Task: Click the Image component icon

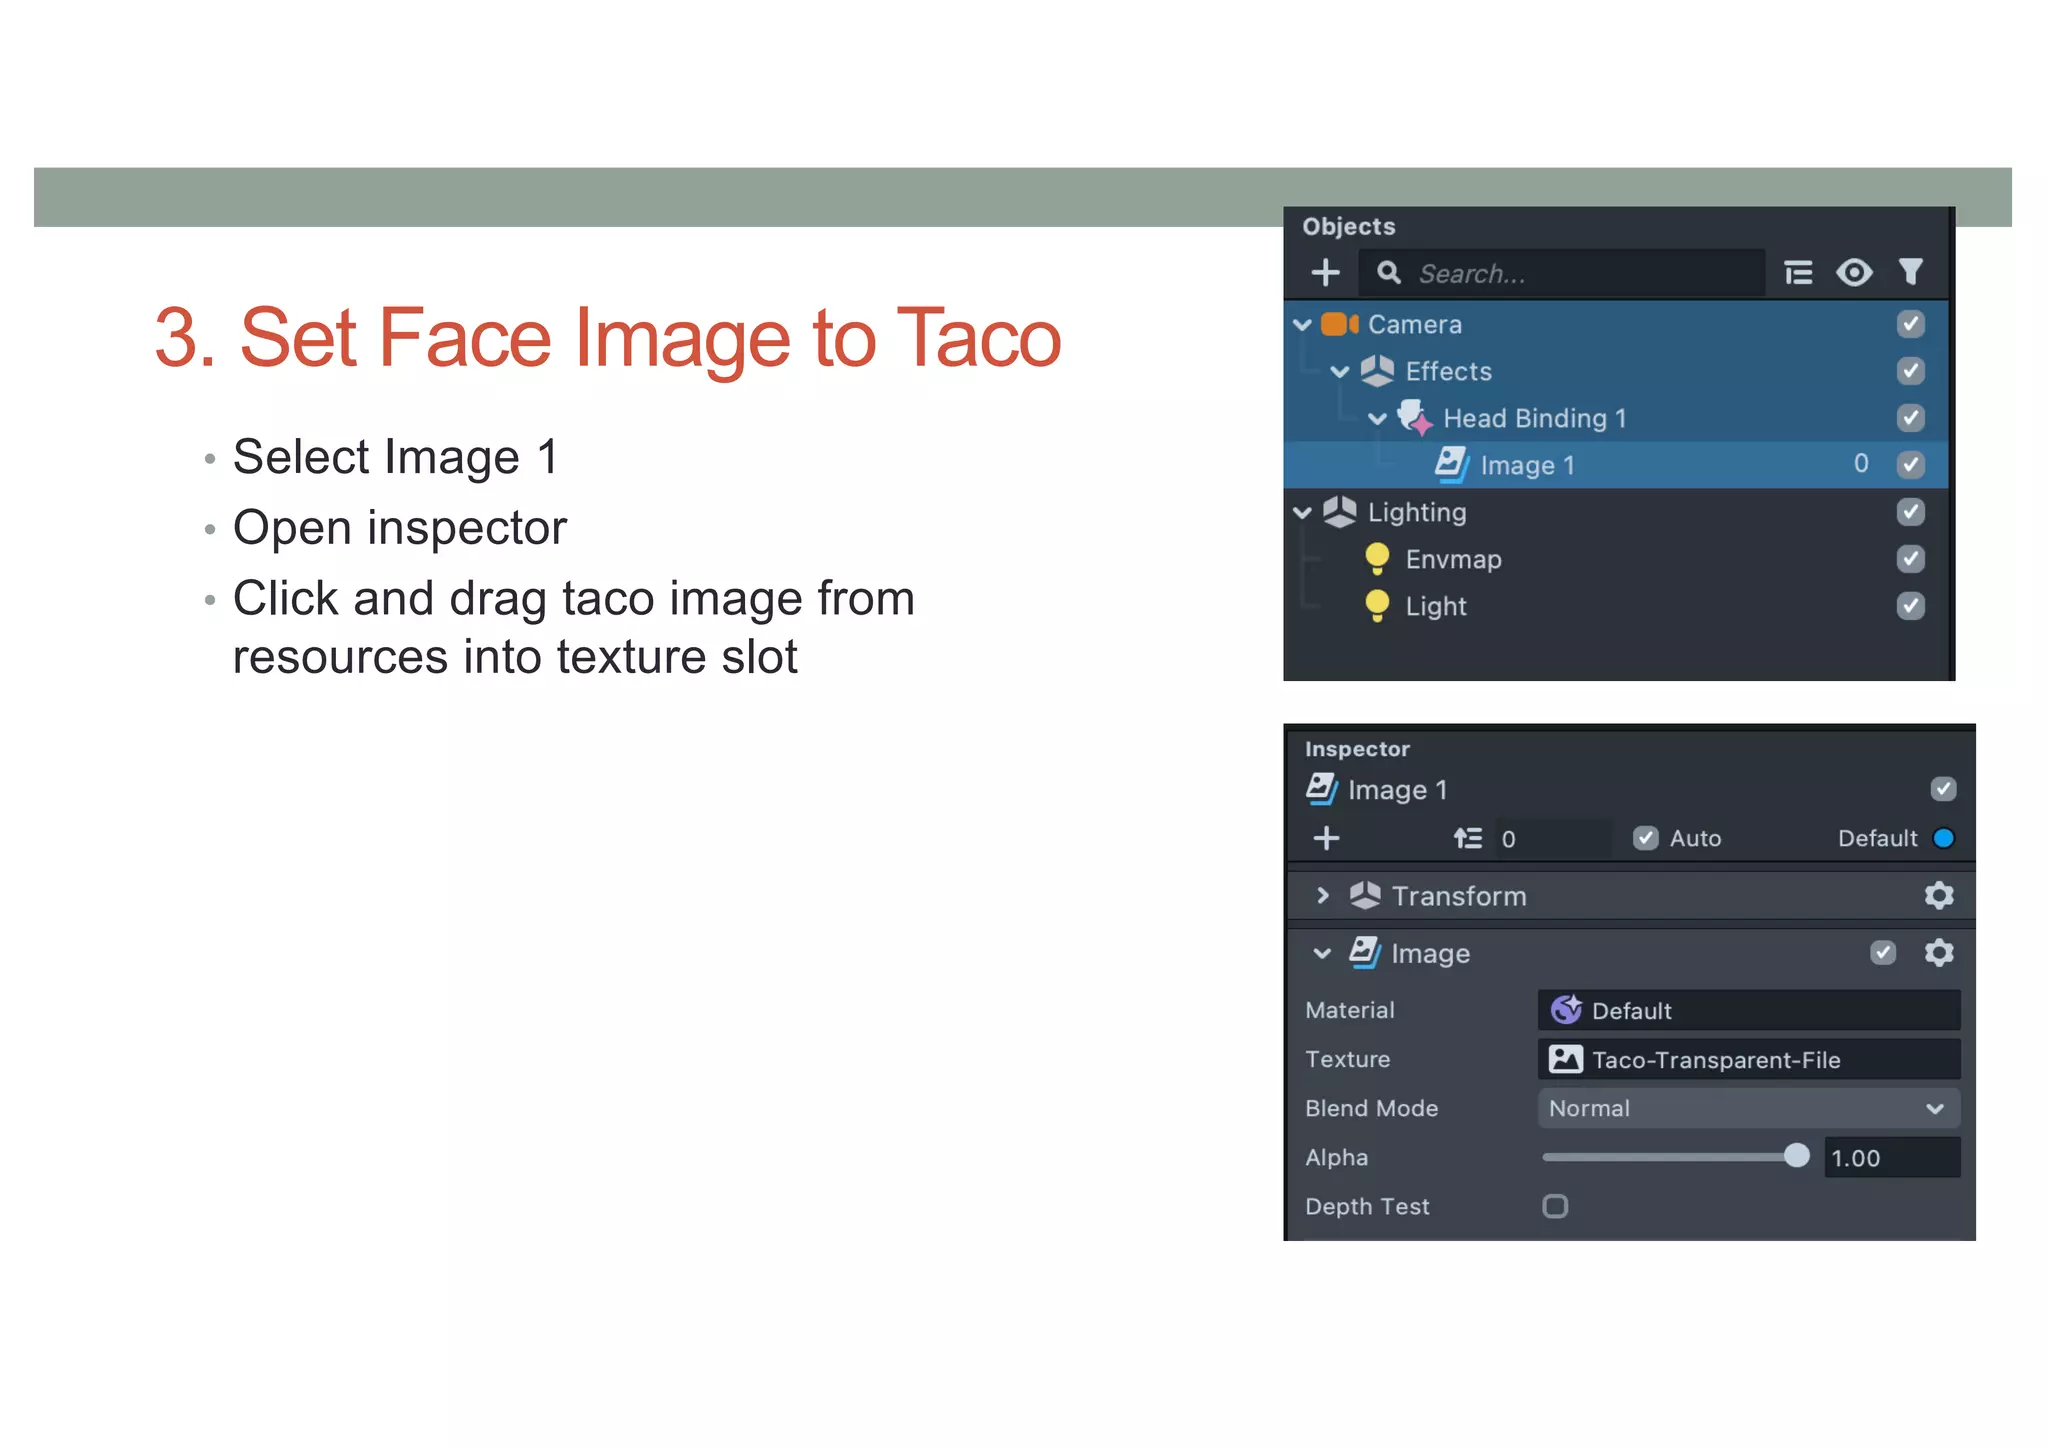Action: pos(1365,952)
